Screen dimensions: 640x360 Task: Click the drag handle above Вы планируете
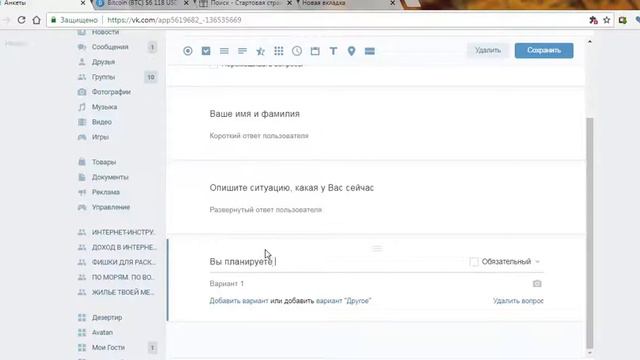377,248
